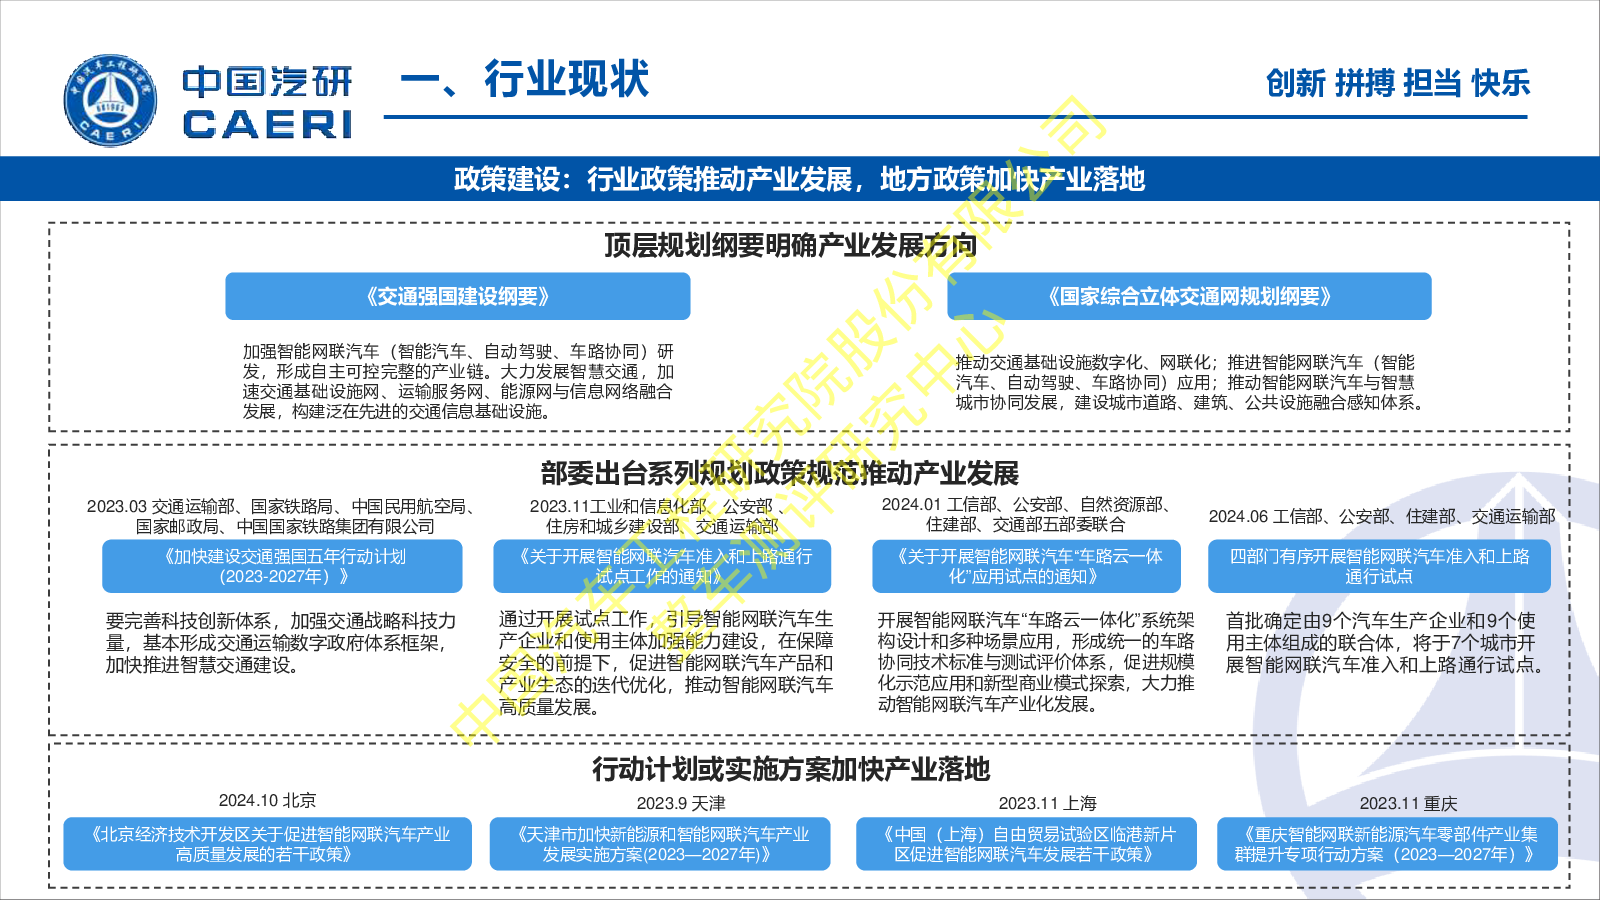Click heading 行动计划或实施方案加快产业落地
This screenshot has height=900, width=1600.
coord(791,769)
